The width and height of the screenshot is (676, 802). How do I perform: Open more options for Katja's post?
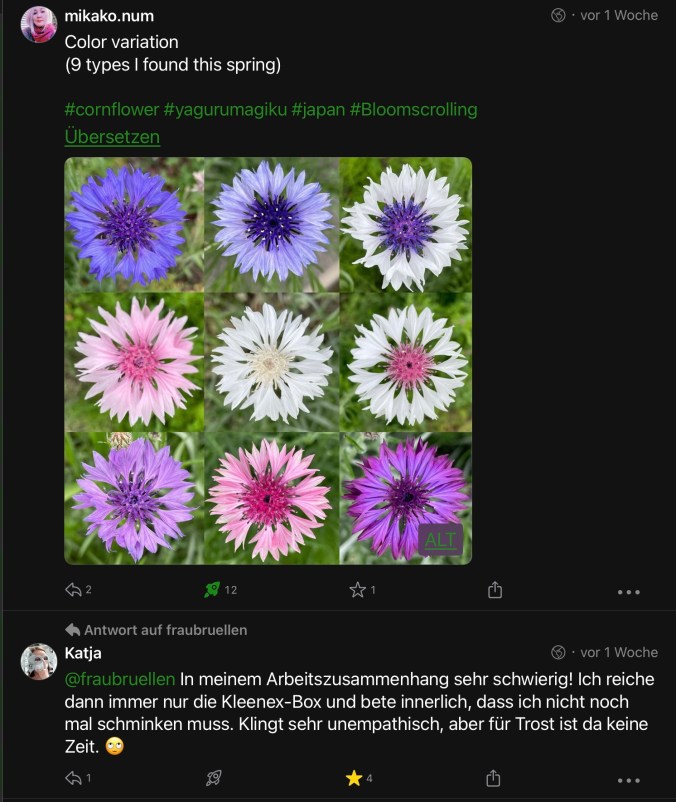pos(628,780)
